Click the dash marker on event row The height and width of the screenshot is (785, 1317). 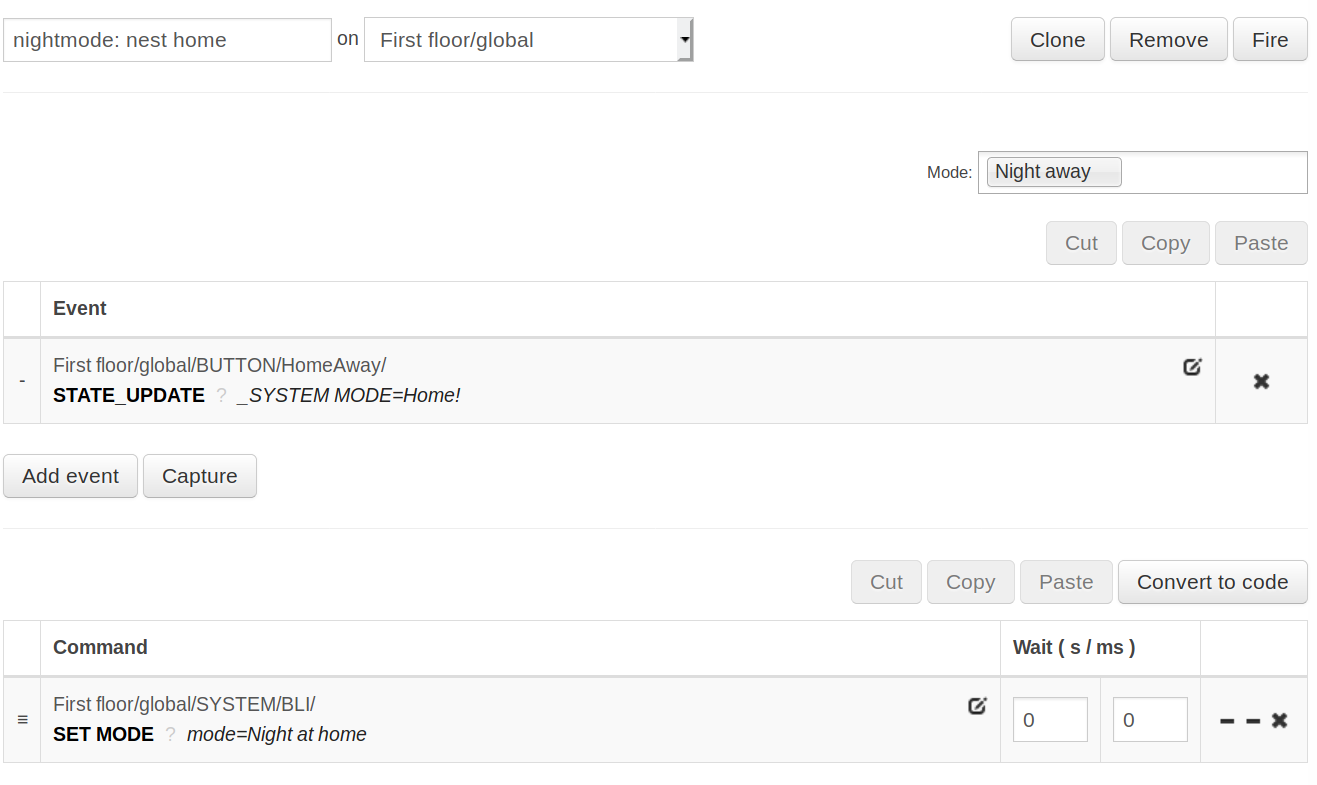point(22,381)
